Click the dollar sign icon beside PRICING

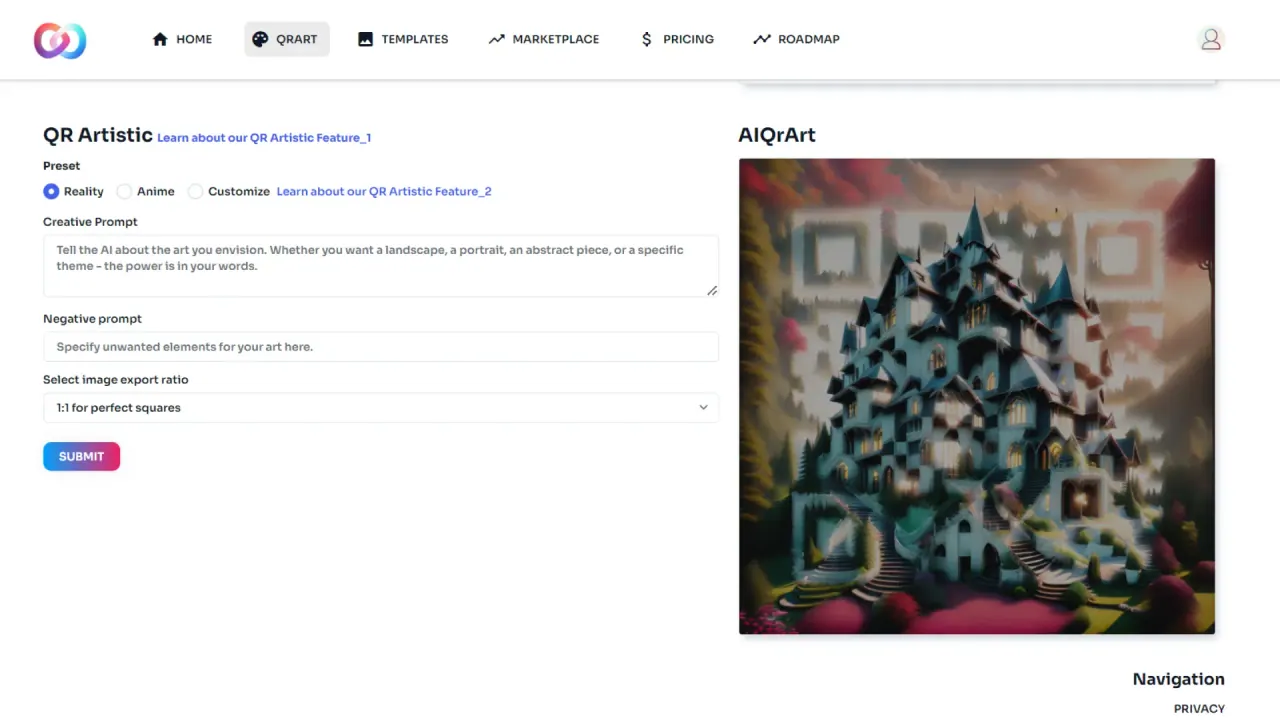(647, 39)
